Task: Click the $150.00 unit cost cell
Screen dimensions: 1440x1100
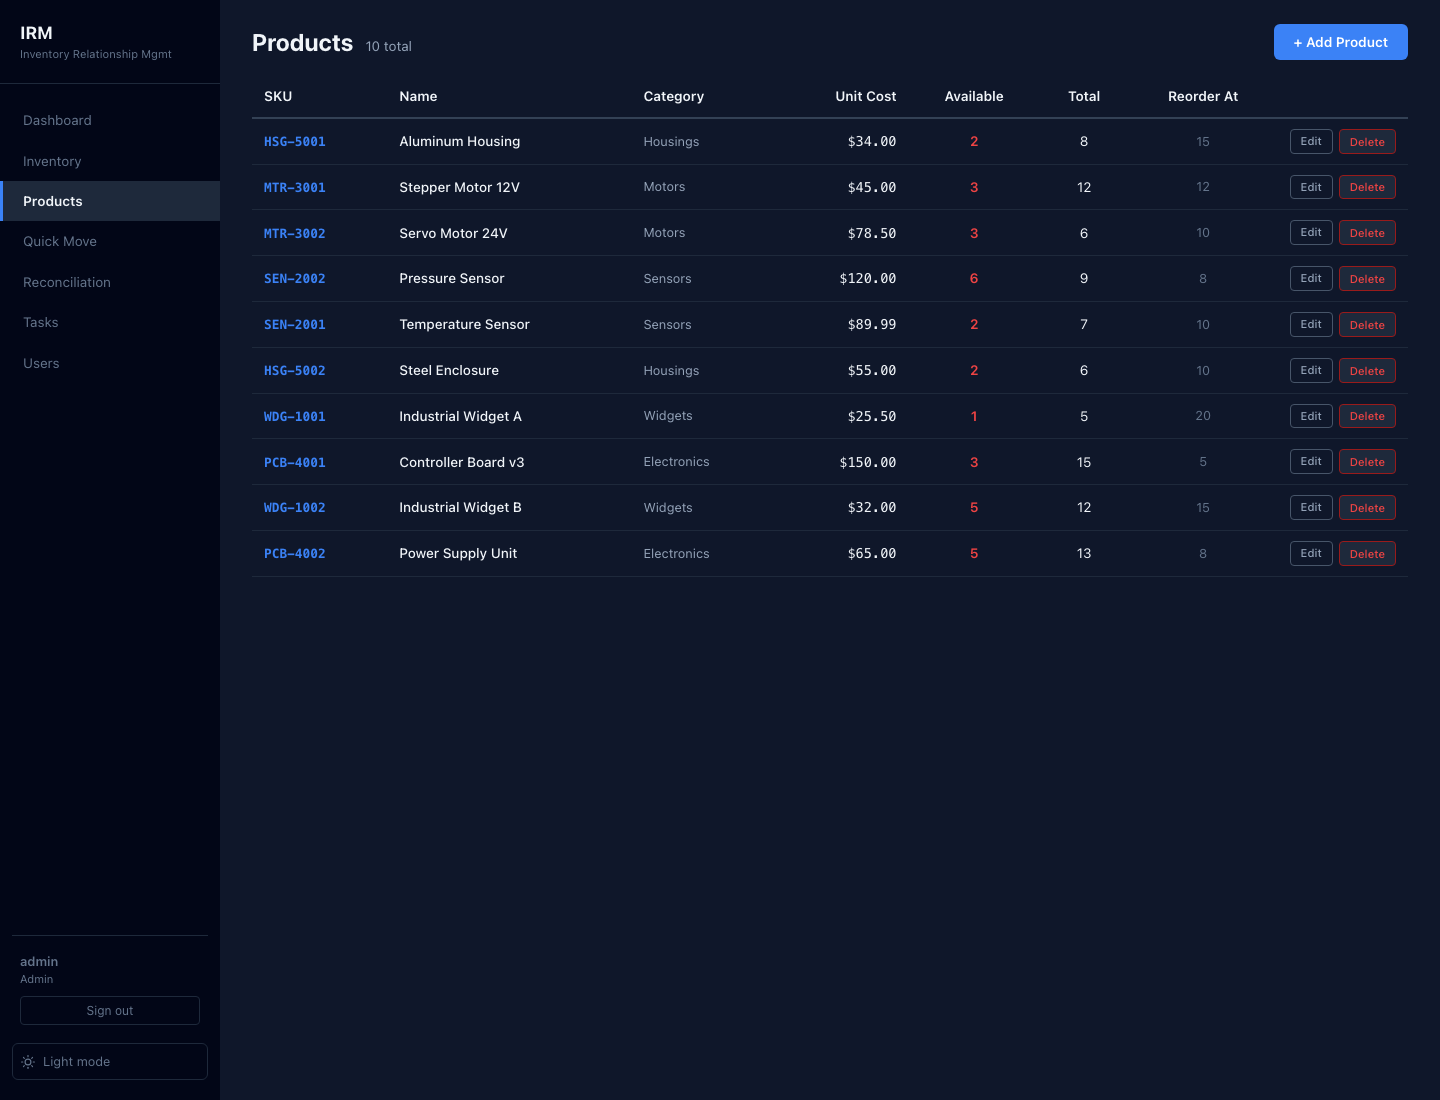Action: point(867,462)
